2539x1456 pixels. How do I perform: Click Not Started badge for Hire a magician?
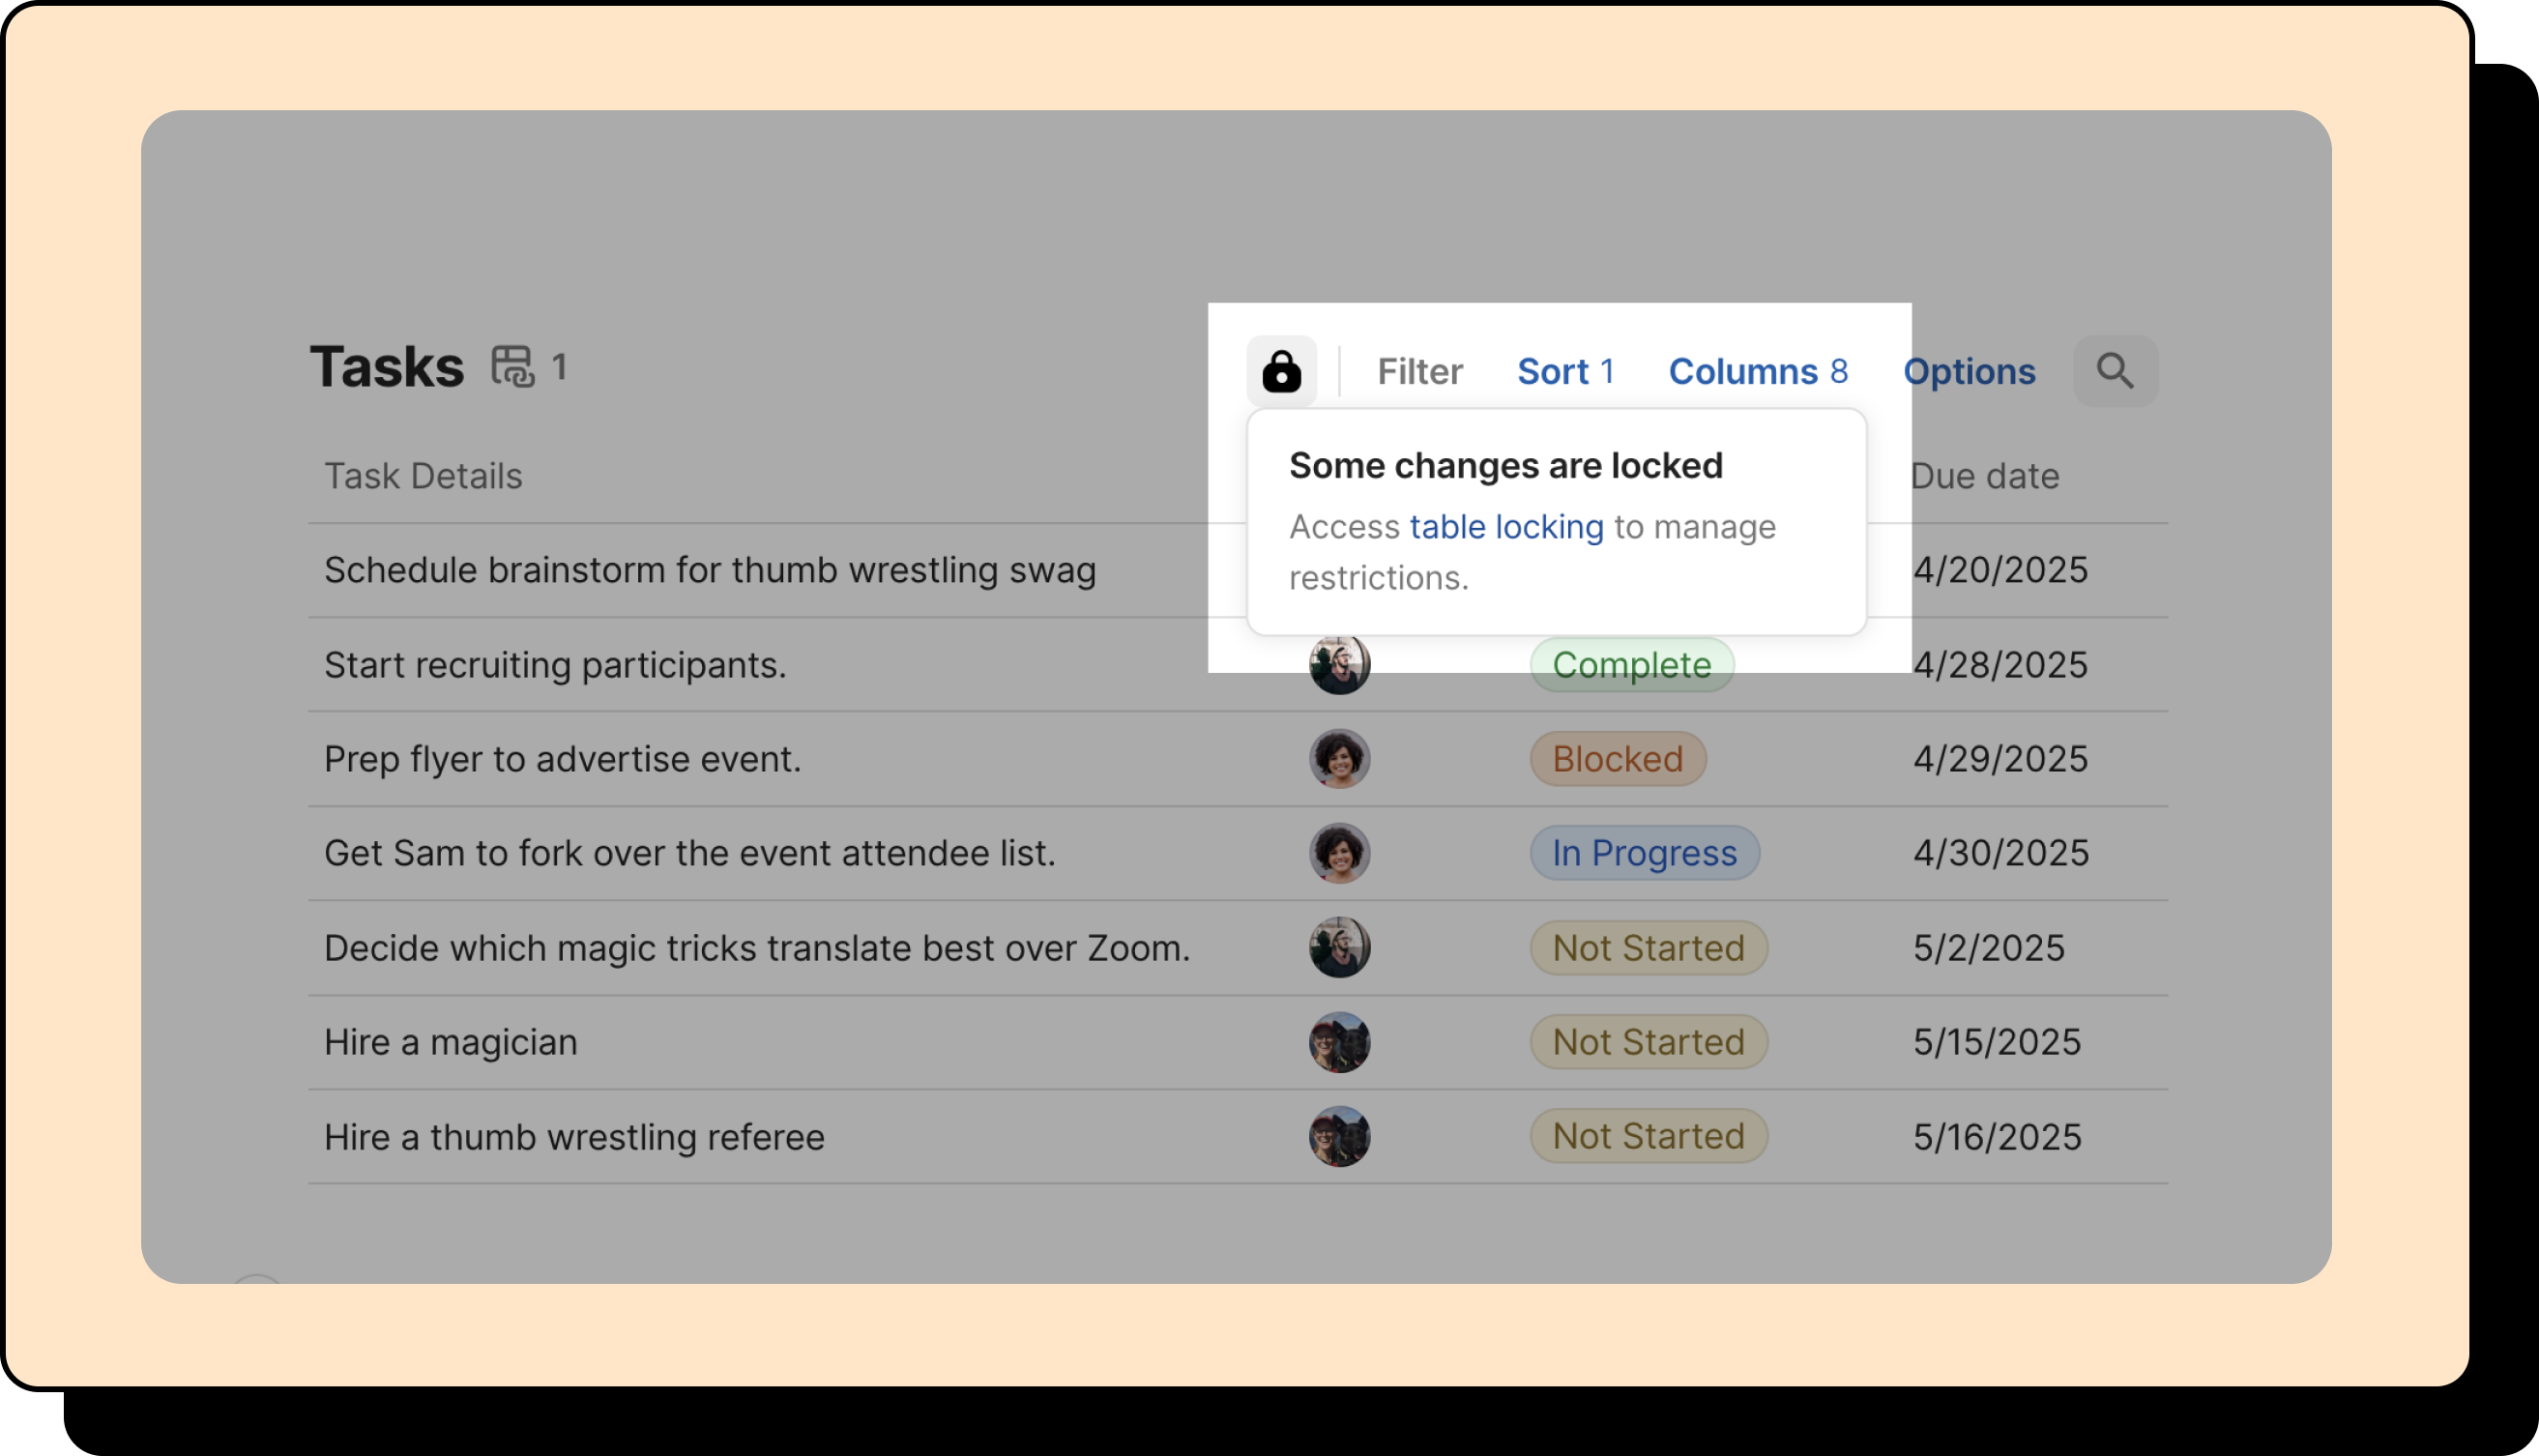click(x=1648, y=1042)
